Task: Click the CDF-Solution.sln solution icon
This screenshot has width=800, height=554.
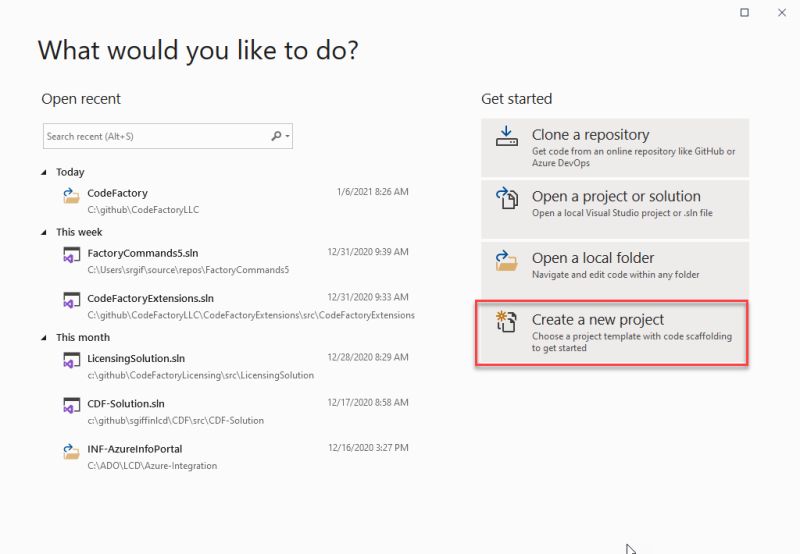Action: point(71,406)
